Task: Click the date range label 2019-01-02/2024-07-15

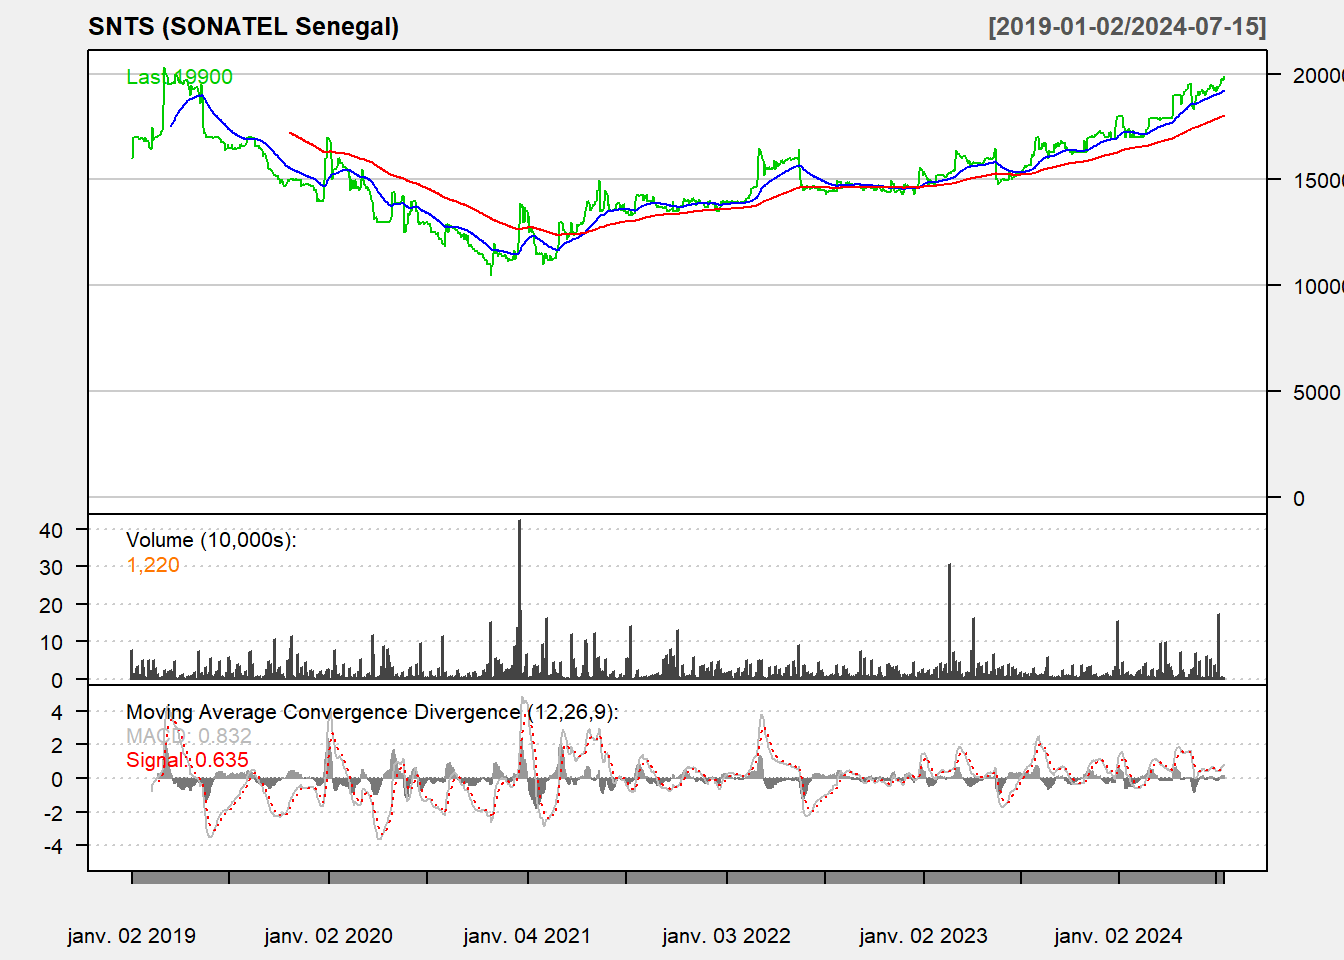Action: [x=1127, y=27]
